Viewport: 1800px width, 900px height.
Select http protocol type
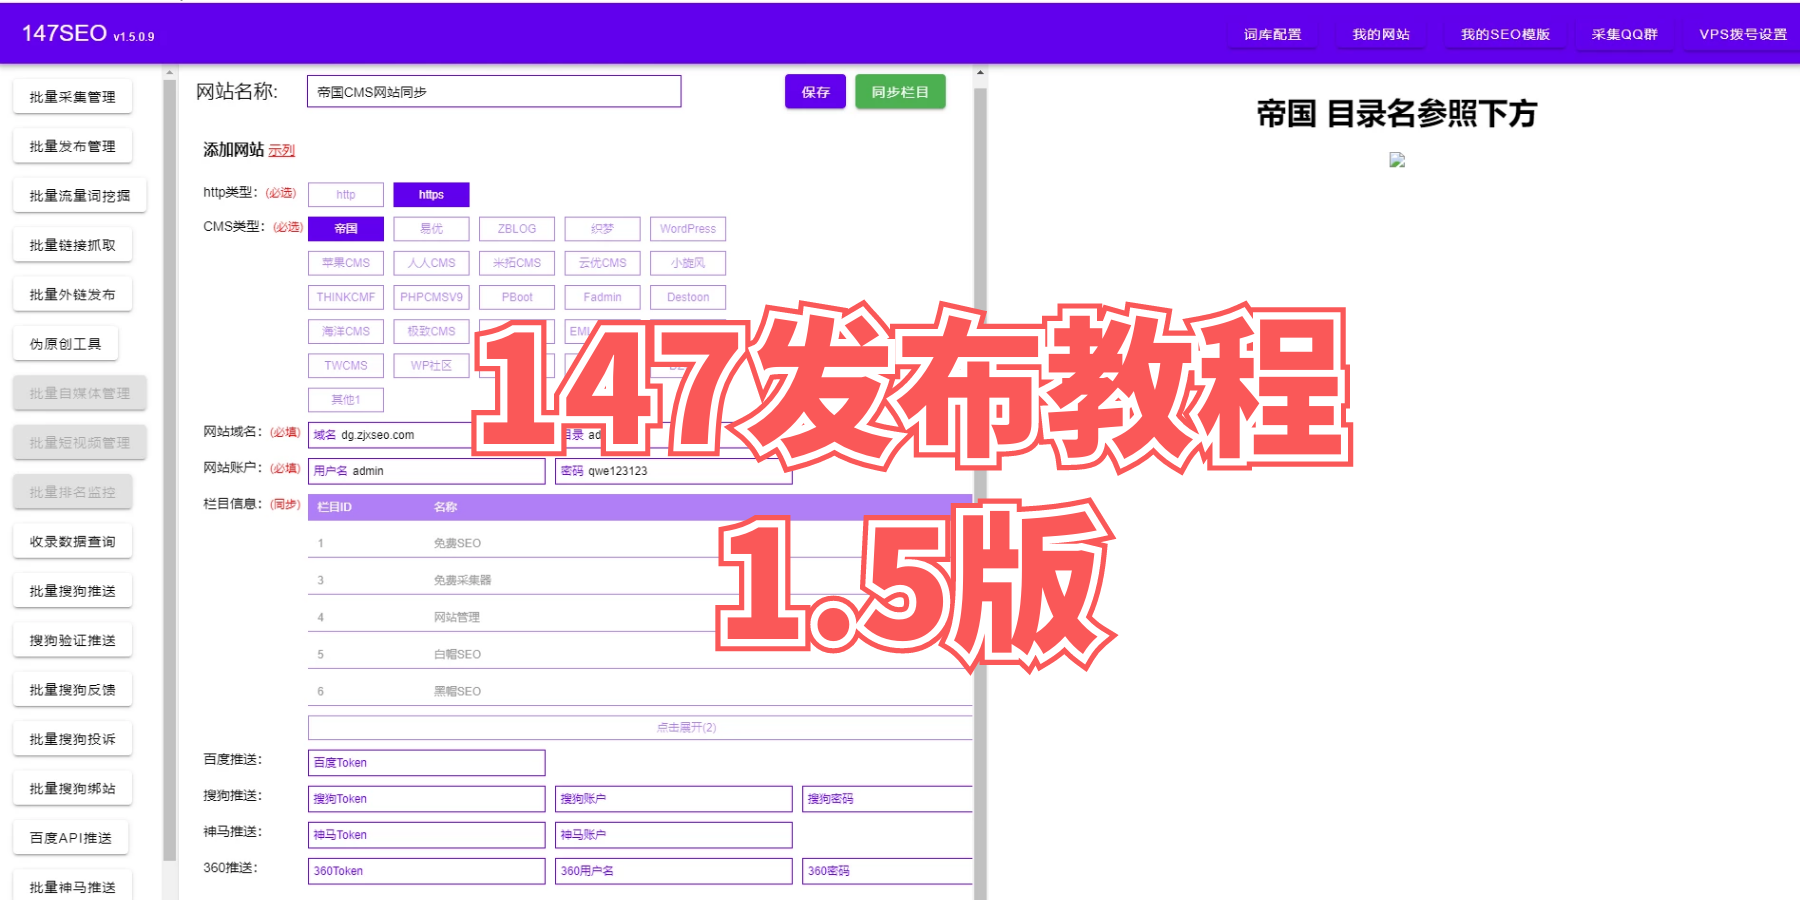click(346, 195)
